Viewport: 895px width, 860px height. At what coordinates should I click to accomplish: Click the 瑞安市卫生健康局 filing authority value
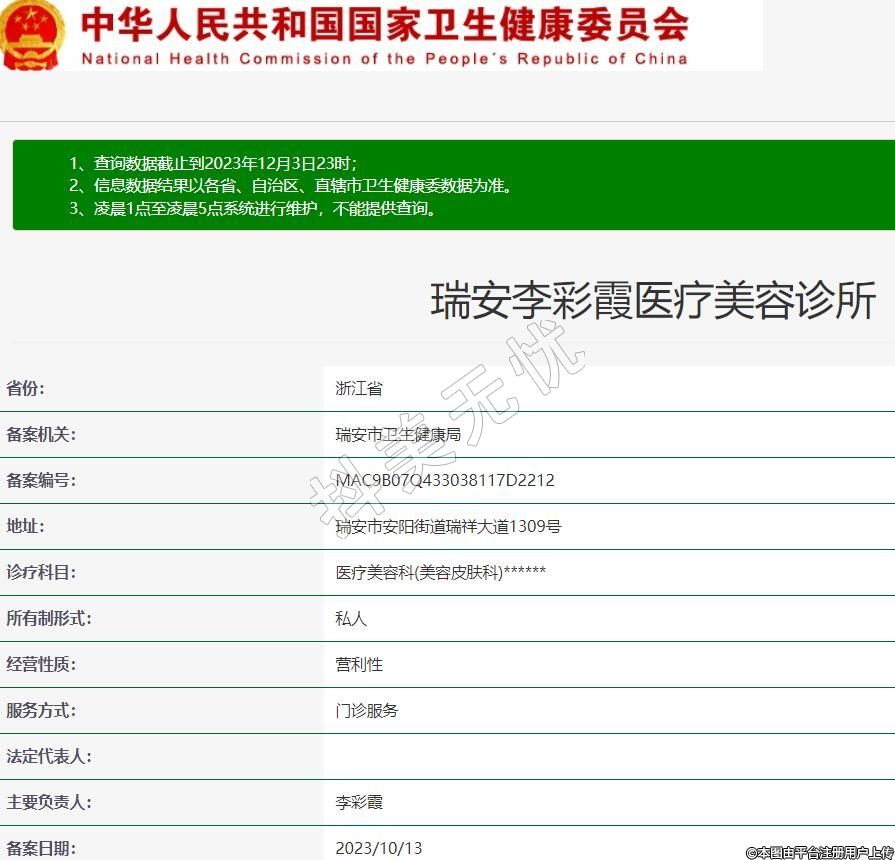pos(398,435)
